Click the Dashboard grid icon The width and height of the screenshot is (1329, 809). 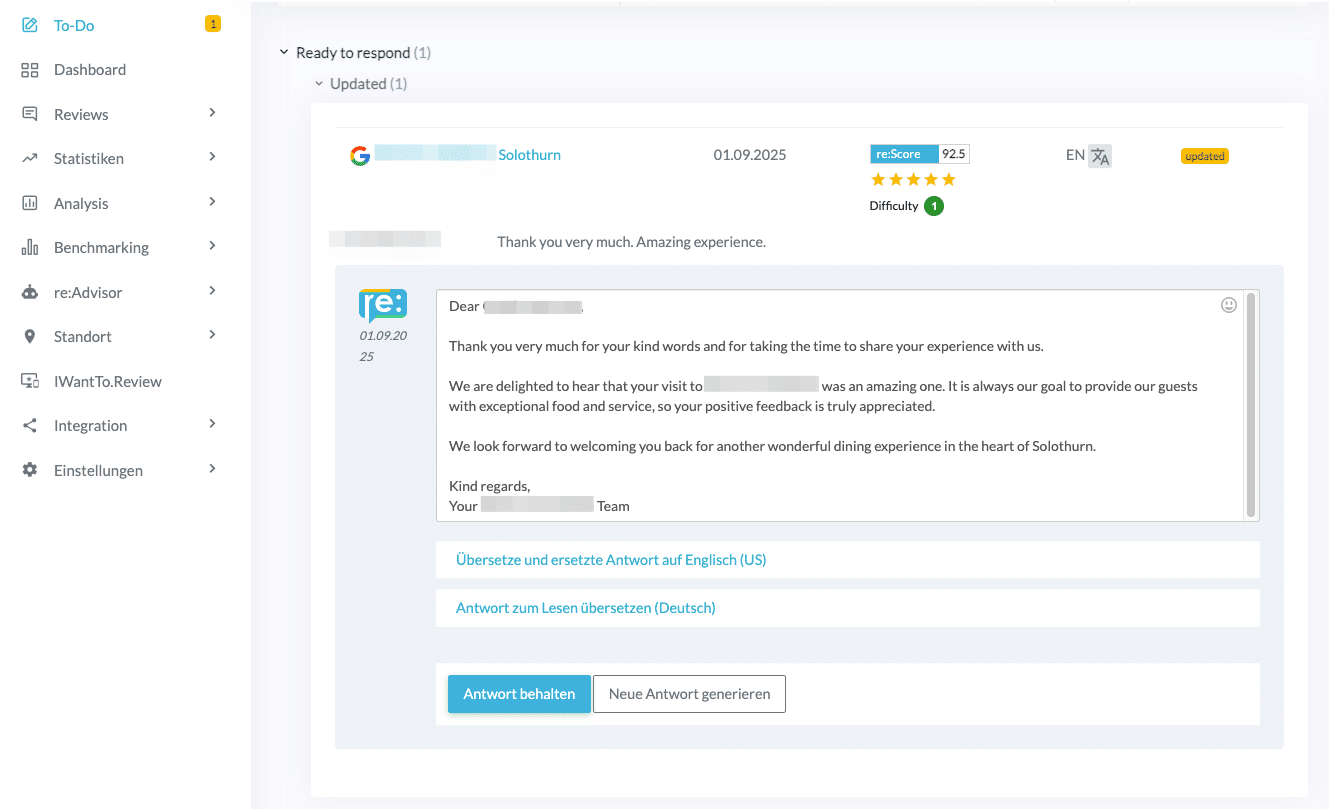pyautogui.click(x=30, y=70)
